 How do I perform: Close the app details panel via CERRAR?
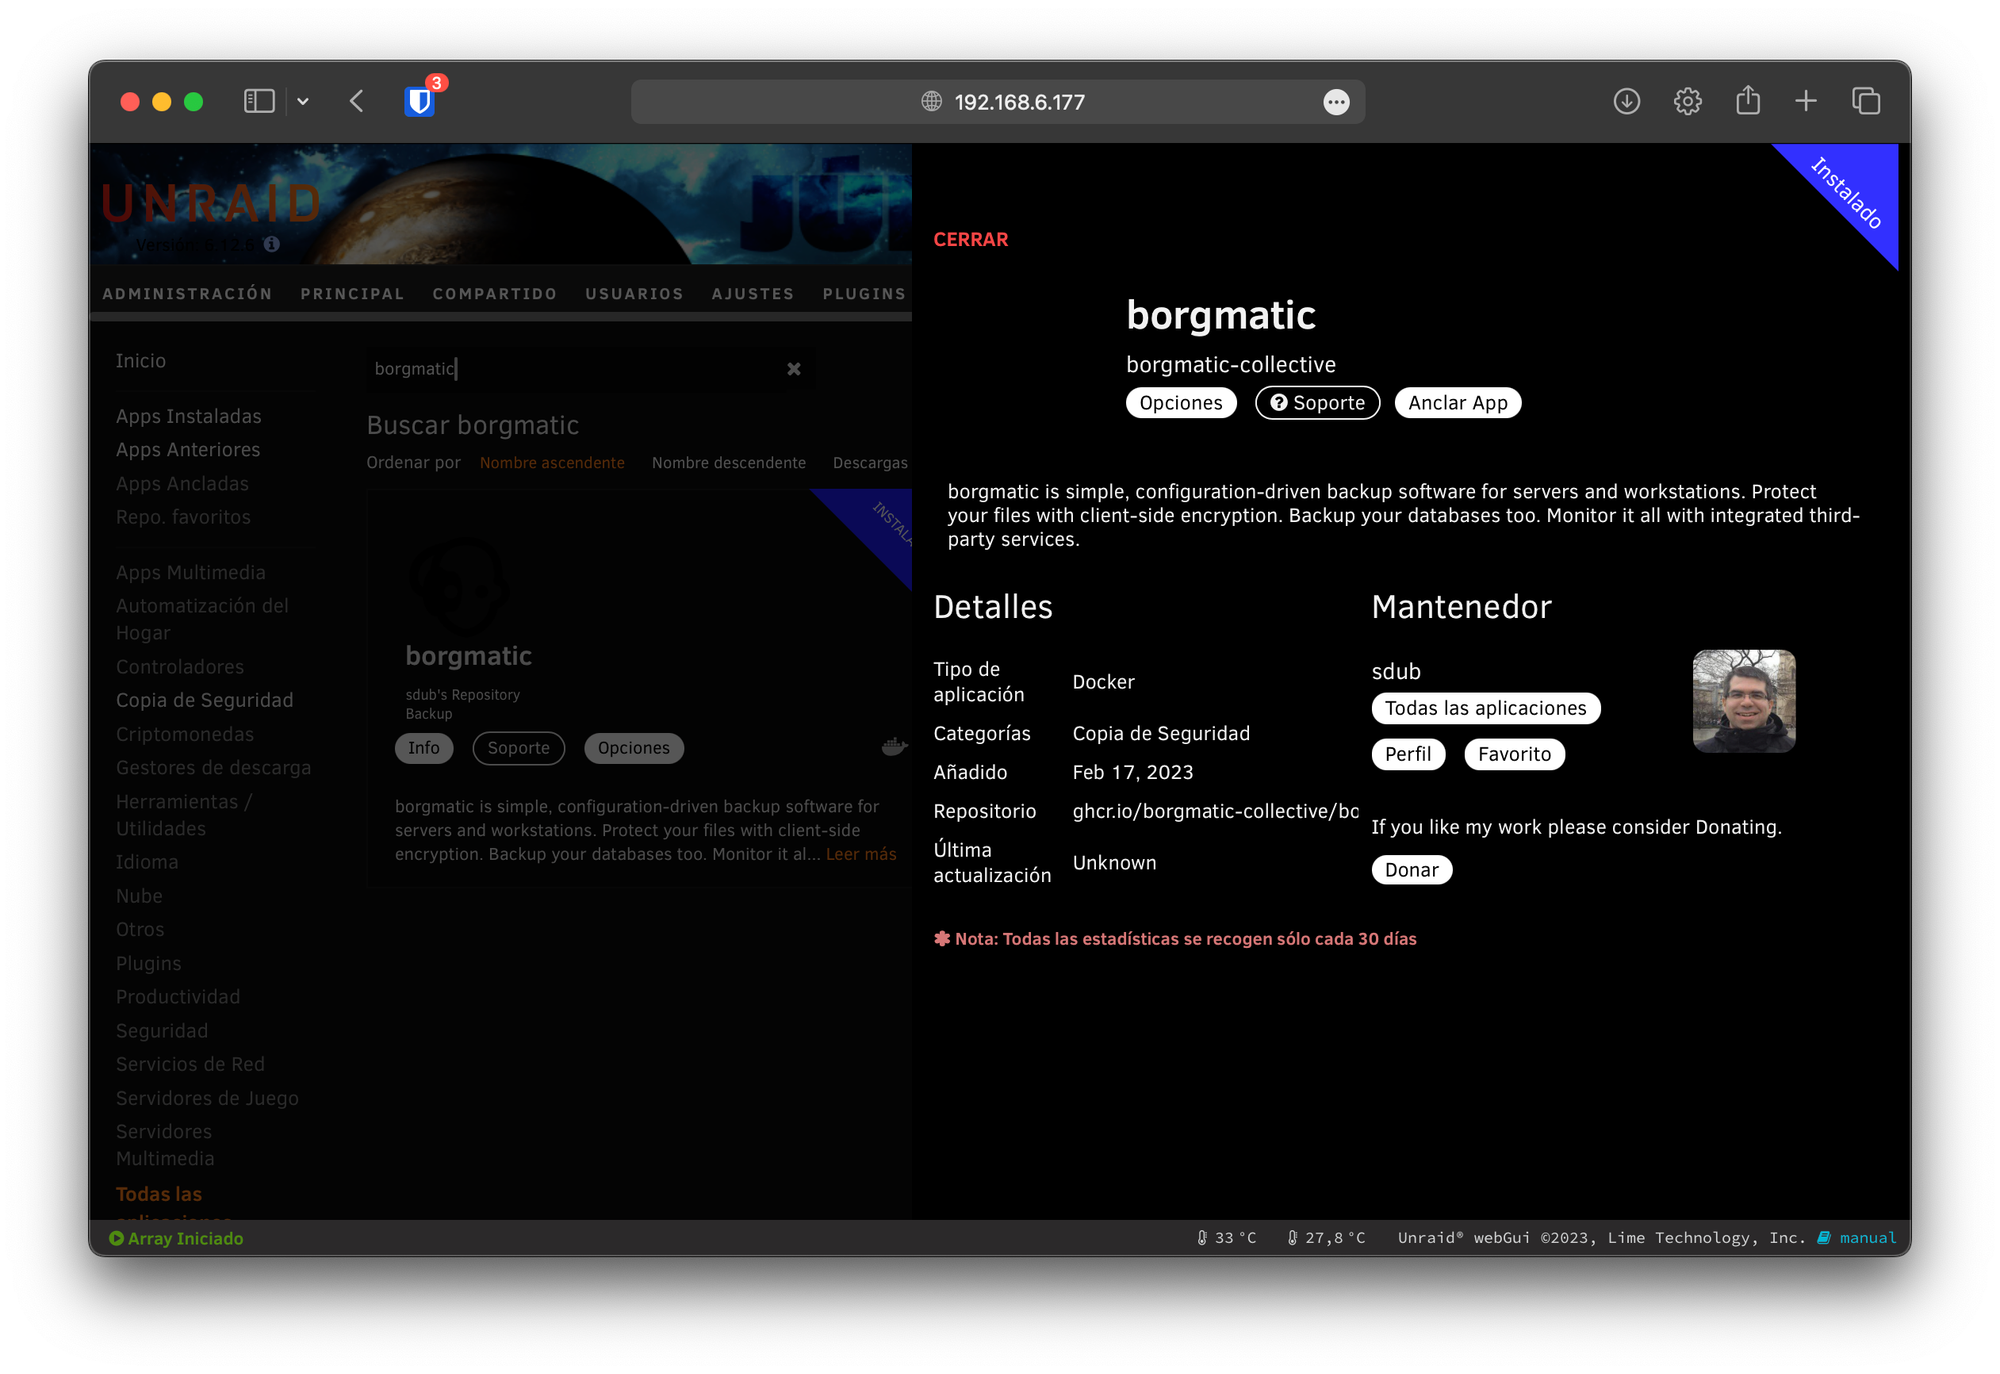(970, 239)
